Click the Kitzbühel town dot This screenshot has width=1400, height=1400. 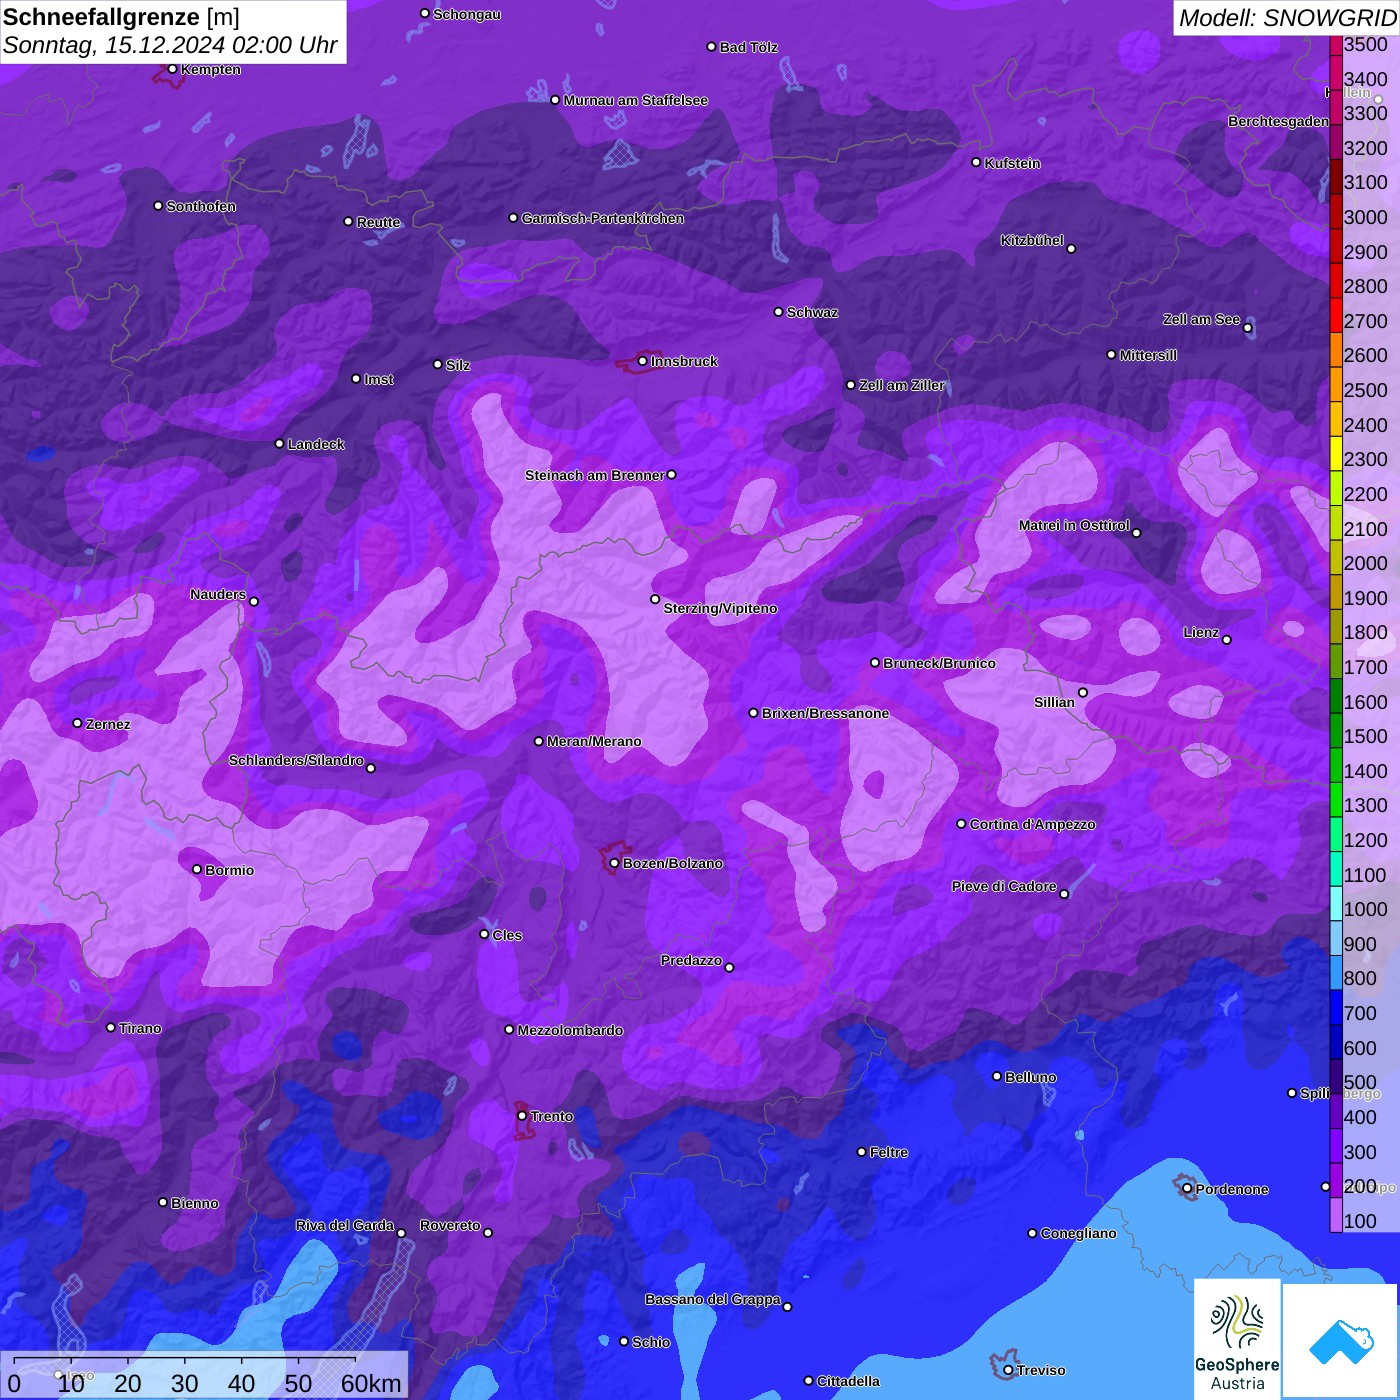(1071, 249)
